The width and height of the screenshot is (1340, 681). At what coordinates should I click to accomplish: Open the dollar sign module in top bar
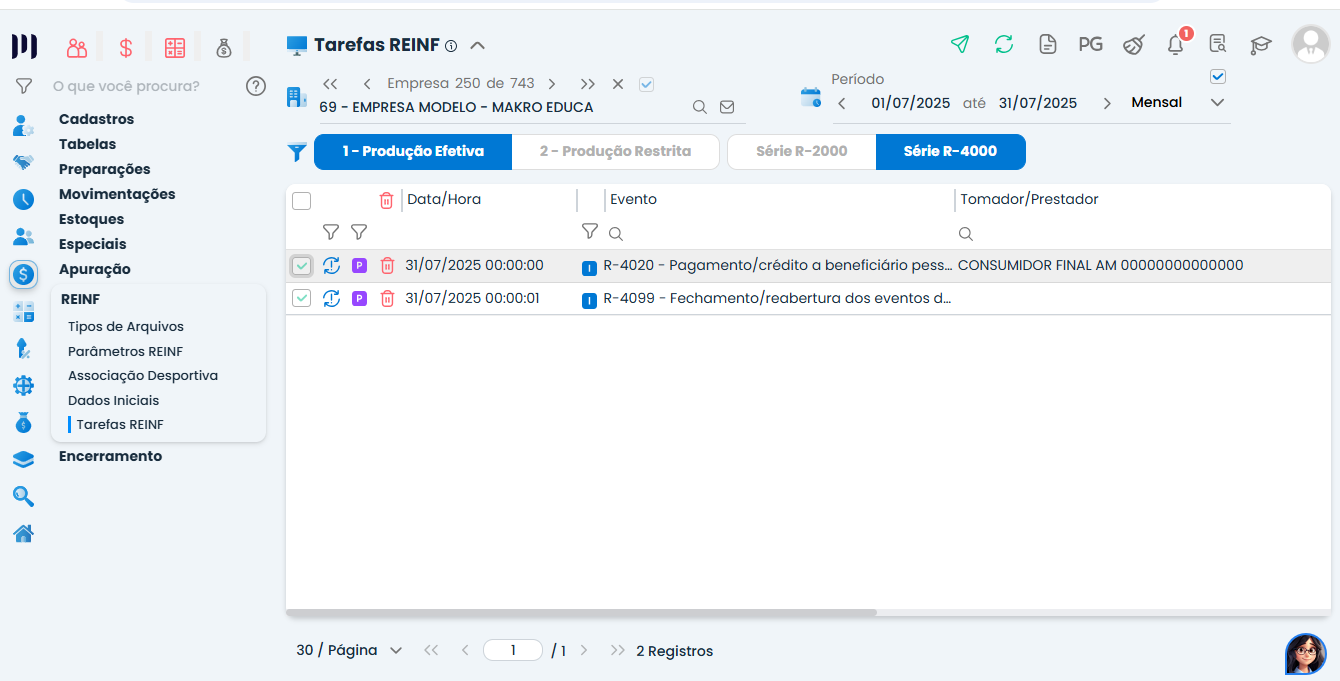point(126,47)
